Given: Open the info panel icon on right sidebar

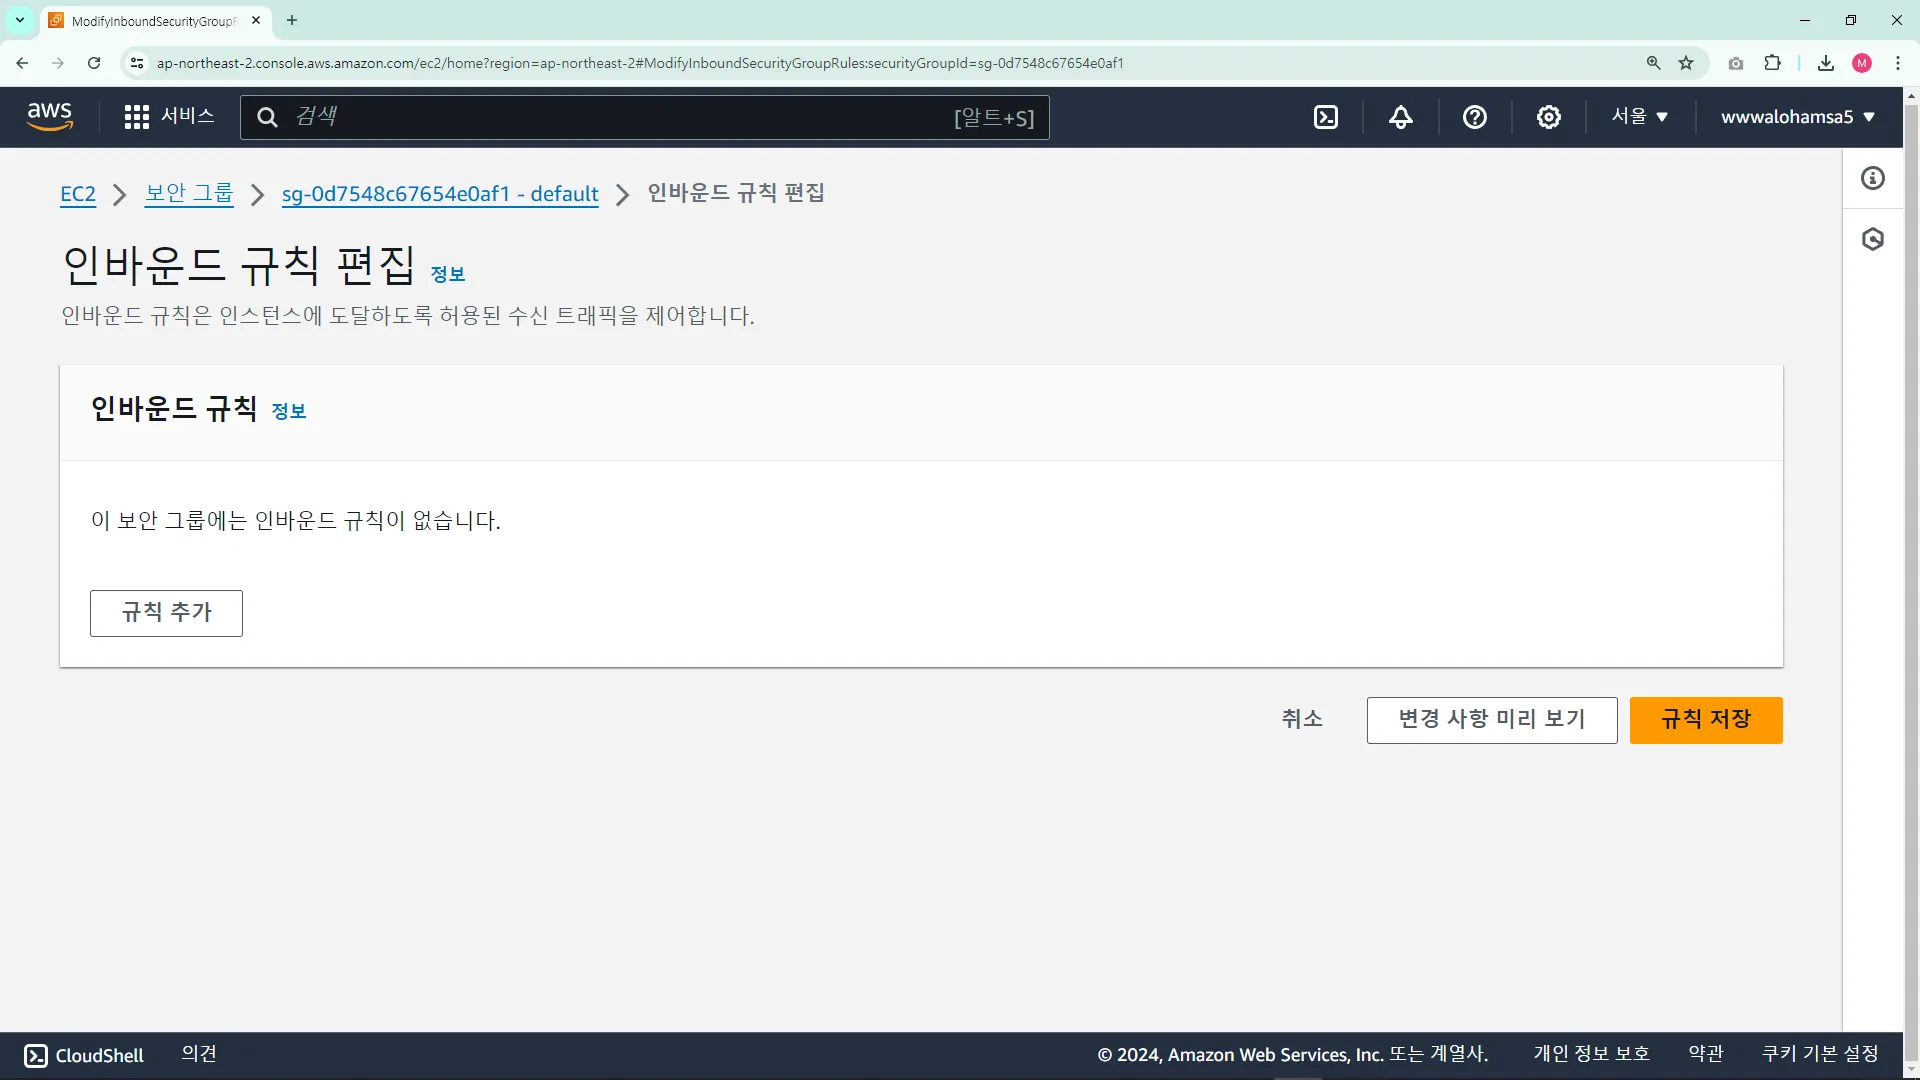Looking at the screenshot, I should click(1872, 178).
